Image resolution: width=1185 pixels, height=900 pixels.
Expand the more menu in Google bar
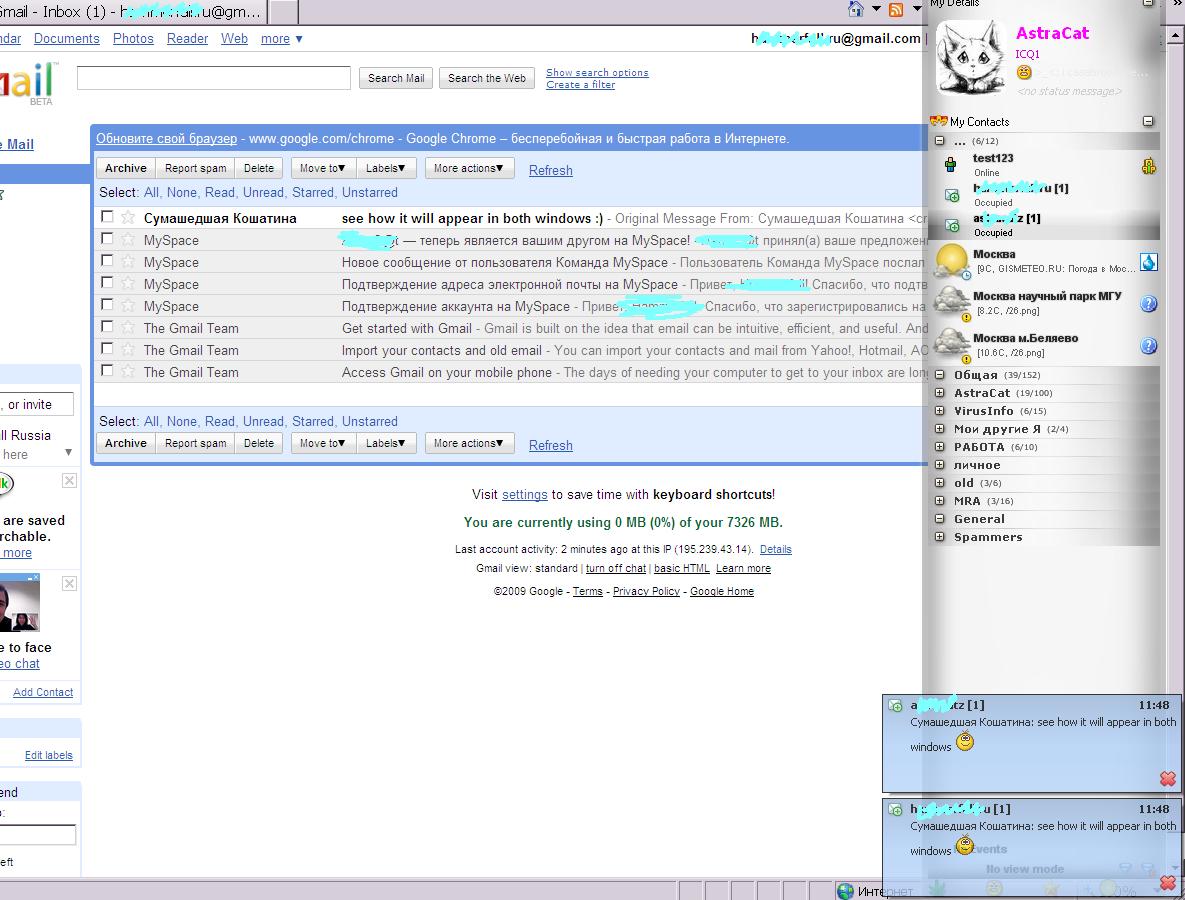coord(282,39)
